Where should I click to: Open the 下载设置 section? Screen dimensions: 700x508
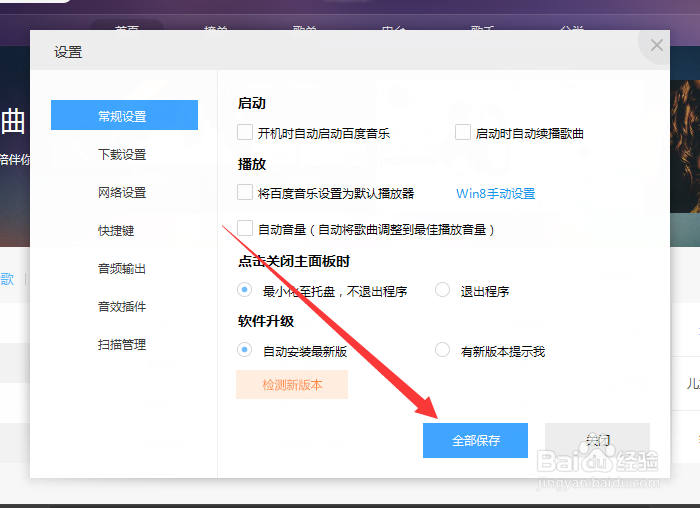tap(122, 154)
